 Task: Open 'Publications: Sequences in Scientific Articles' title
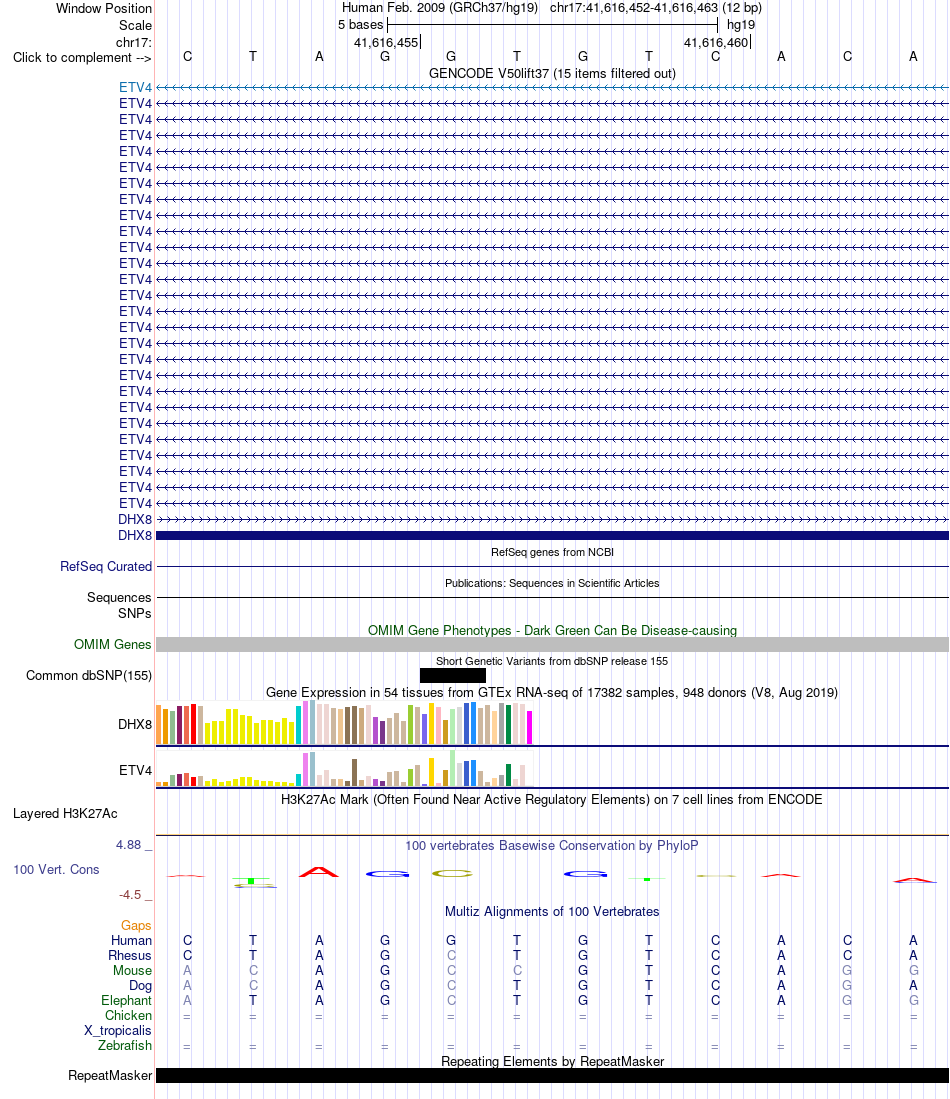pyautogui.click(x=552, y=583)
